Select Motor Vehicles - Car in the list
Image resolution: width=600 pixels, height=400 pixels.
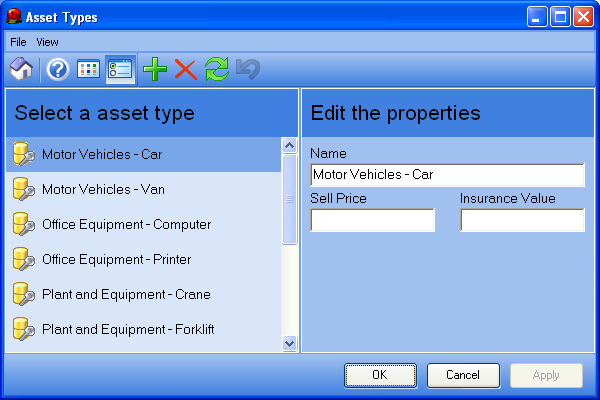click(143, 154)
